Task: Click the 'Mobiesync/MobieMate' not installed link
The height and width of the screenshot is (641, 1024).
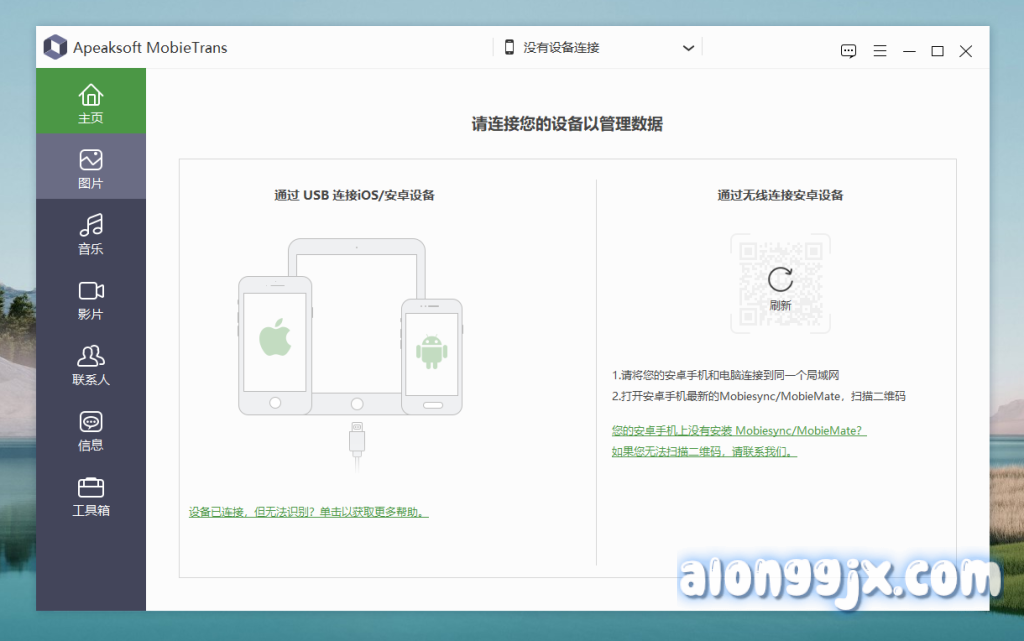Action: [x=738, y=431]
